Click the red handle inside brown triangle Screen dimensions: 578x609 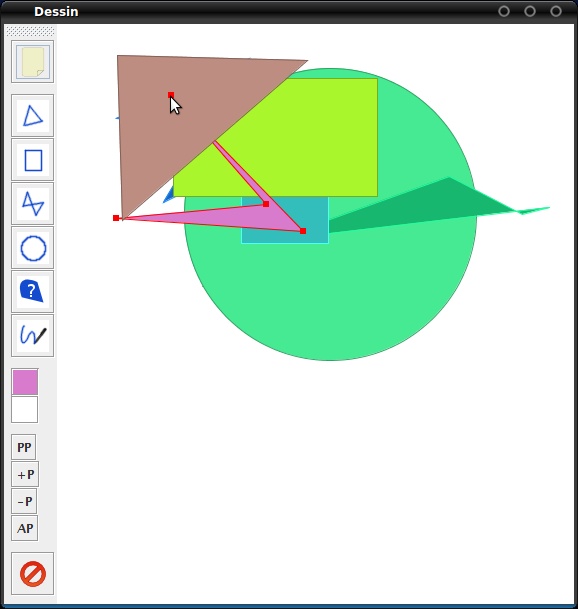tap(171, 95)
